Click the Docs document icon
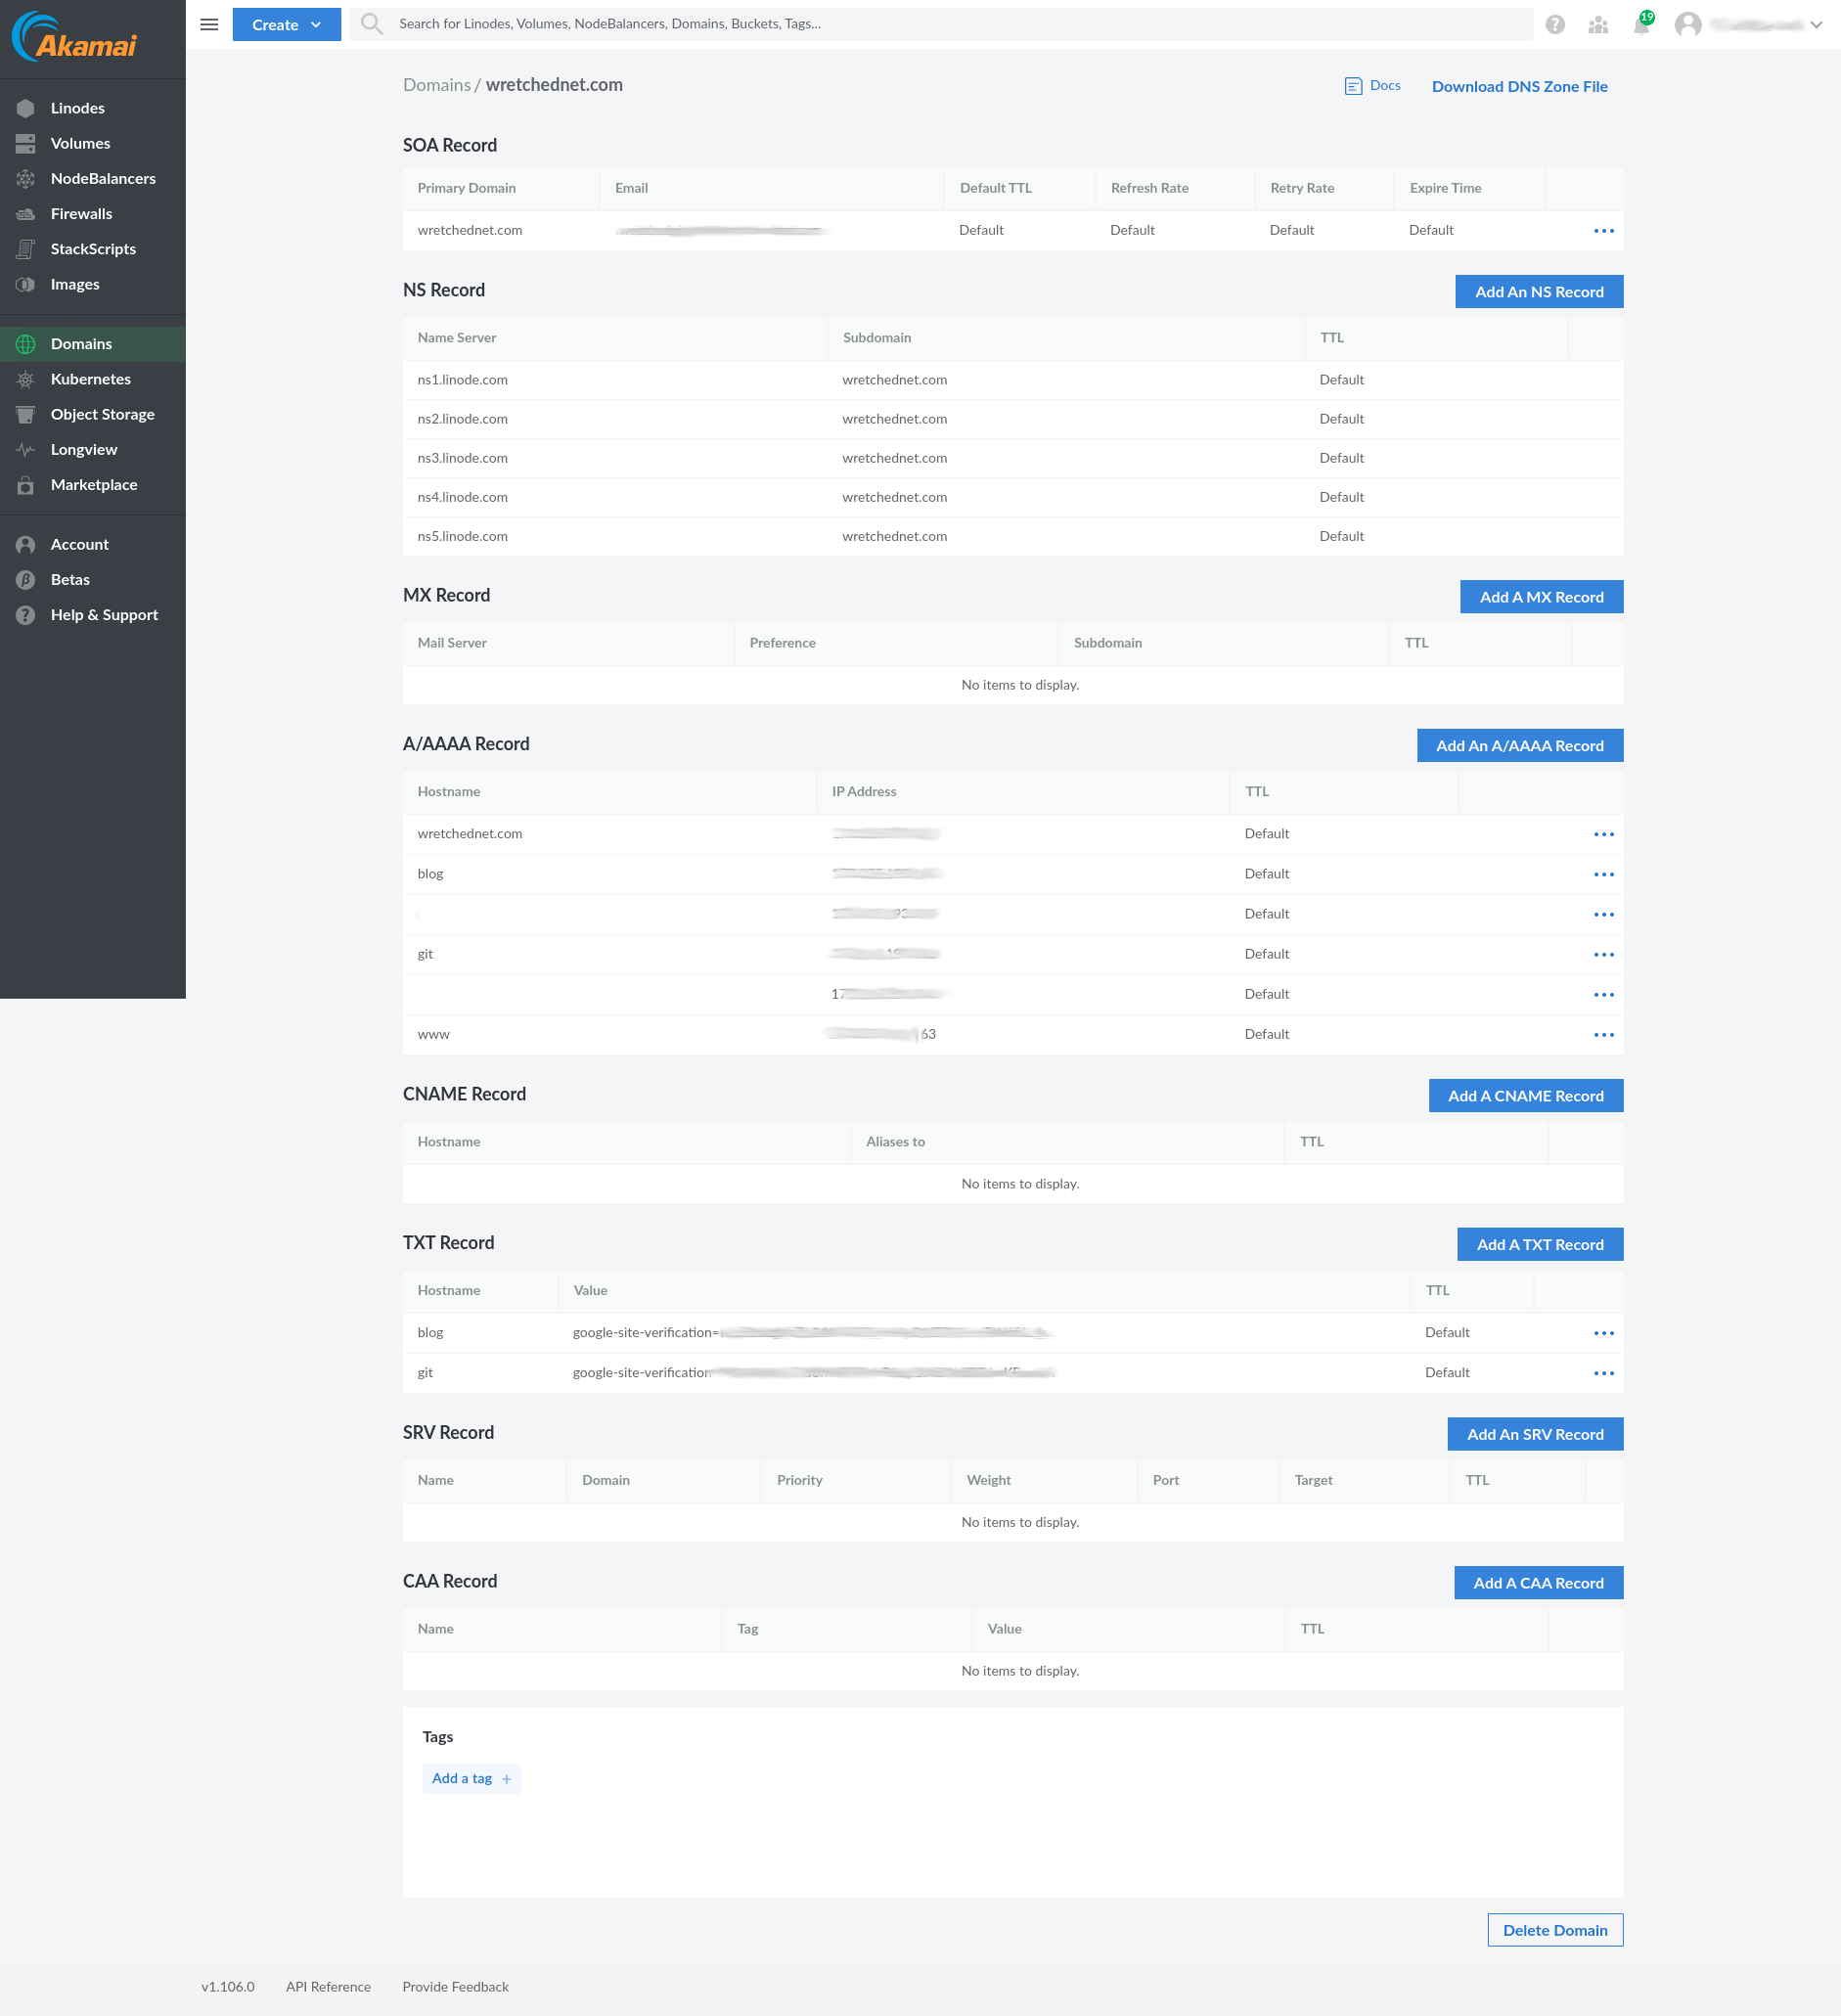 [1352, 86]
